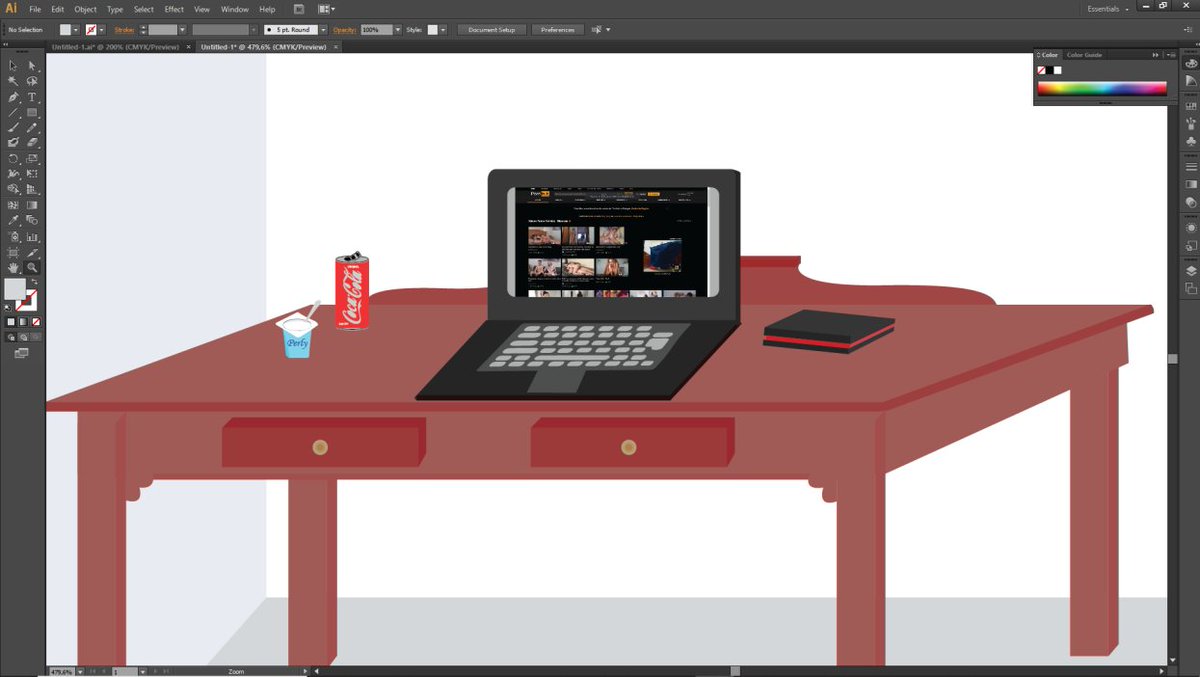Select the Magic Wand tool
This screenshot has height=677, width=1200.
click(x=13, y=80)
